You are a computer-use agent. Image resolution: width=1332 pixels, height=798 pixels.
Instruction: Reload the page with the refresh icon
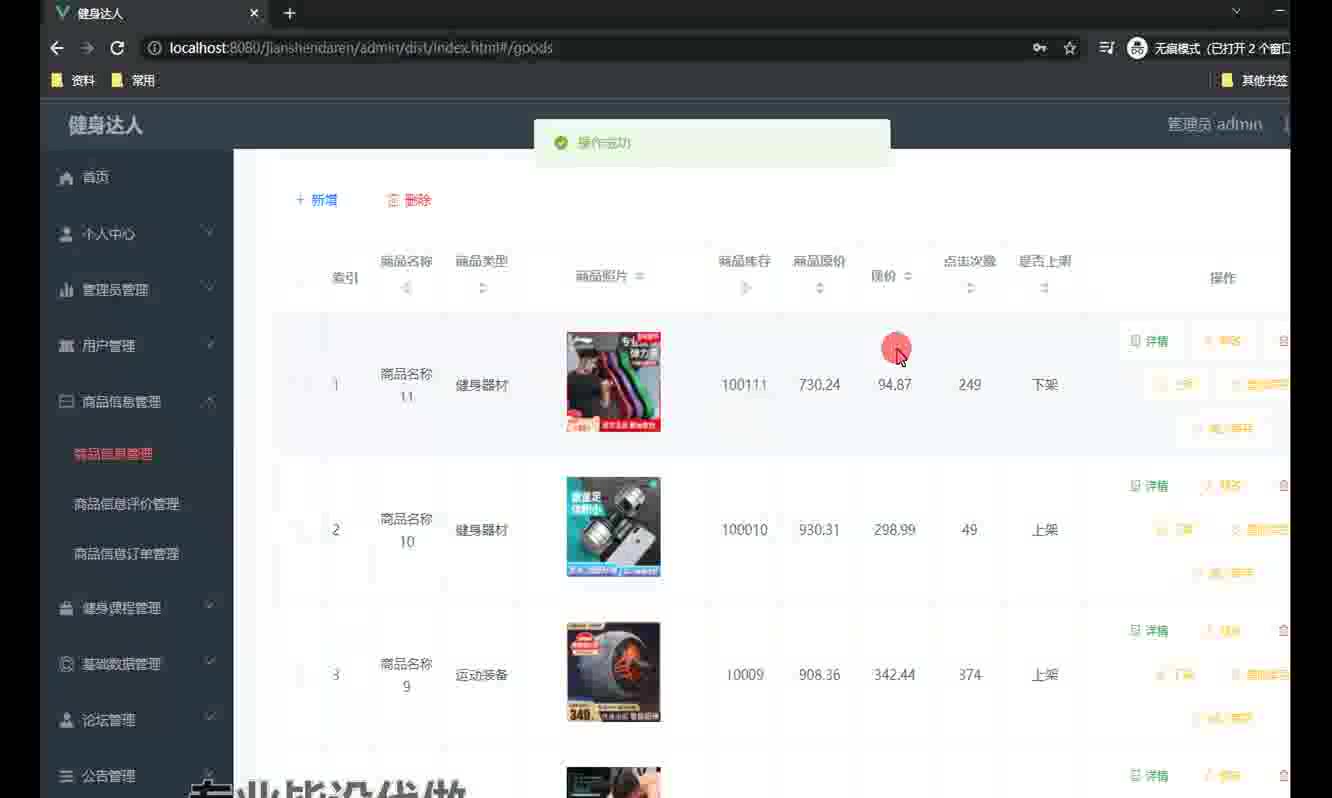117,48
